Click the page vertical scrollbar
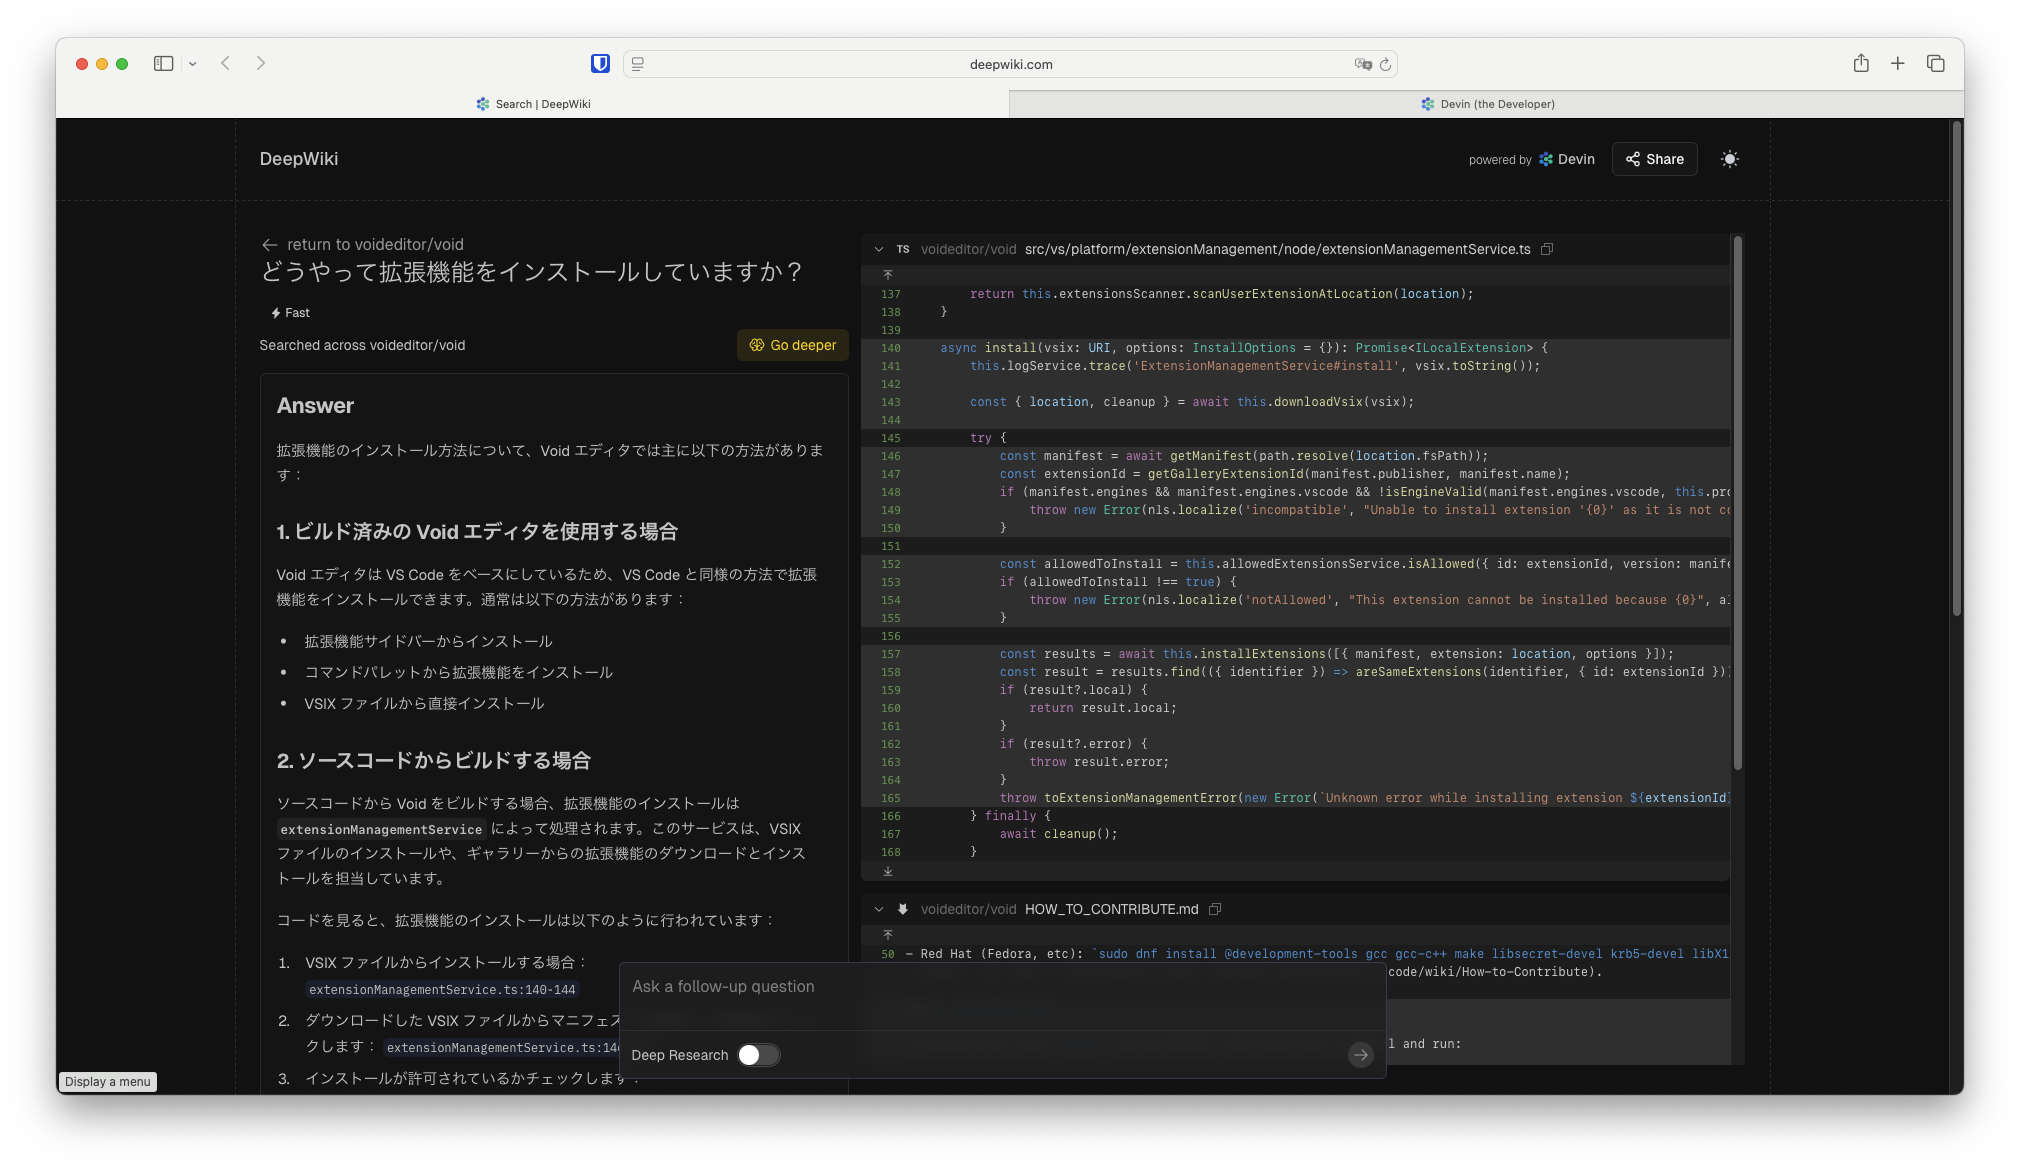 point(1956,368)
